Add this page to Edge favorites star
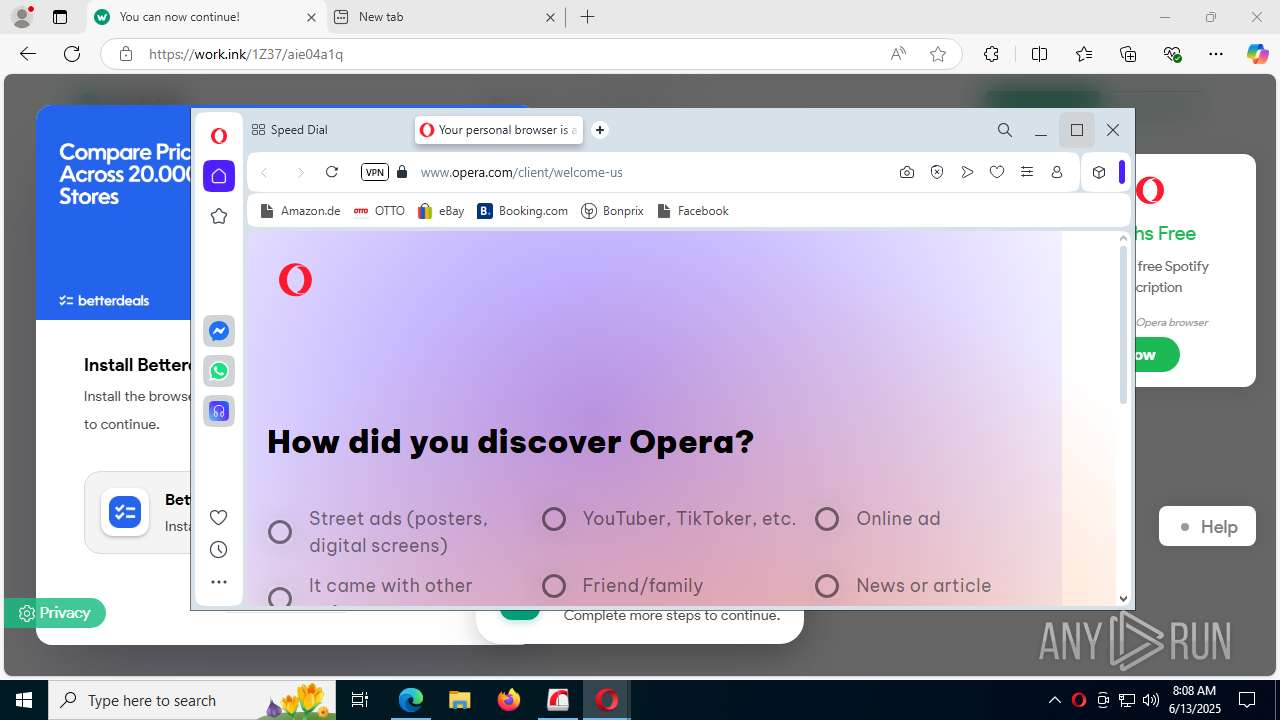Image resolution: width=1280 pixels, height=720 pixels. [938, 54]
